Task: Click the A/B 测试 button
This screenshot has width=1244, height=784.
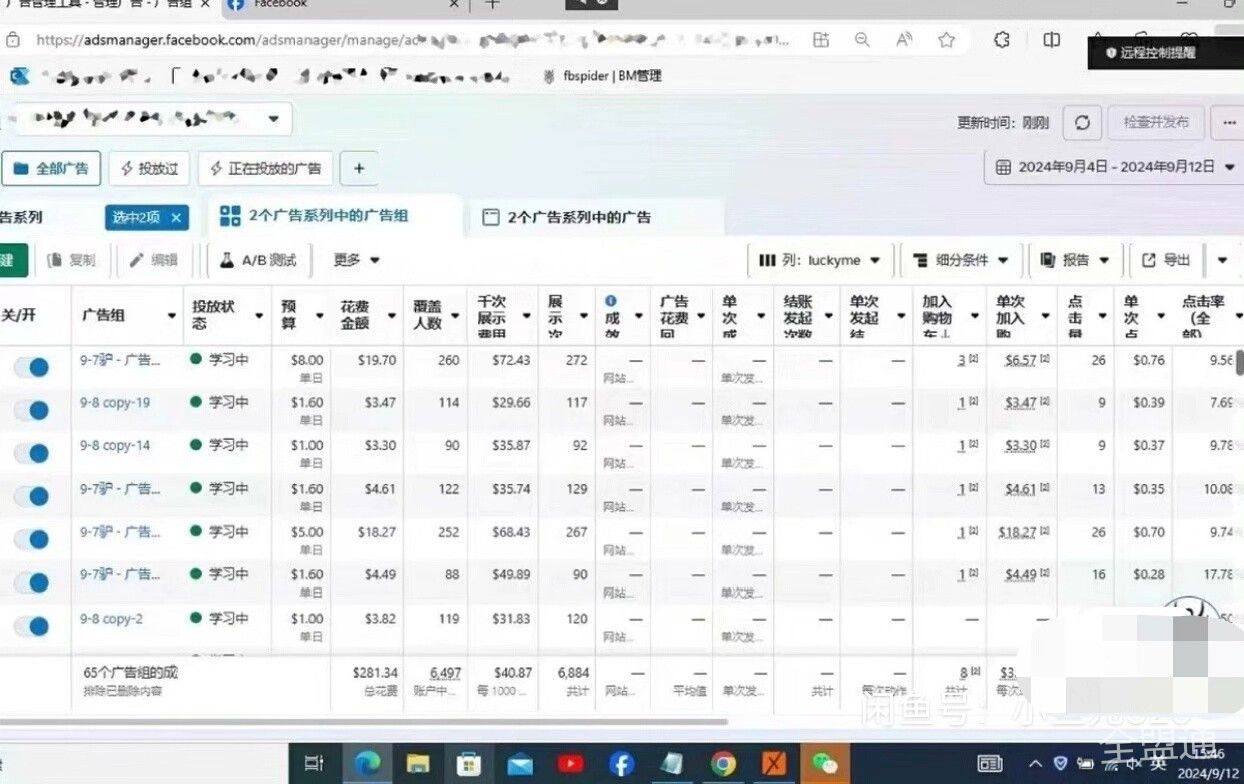Action: (259, 260)
